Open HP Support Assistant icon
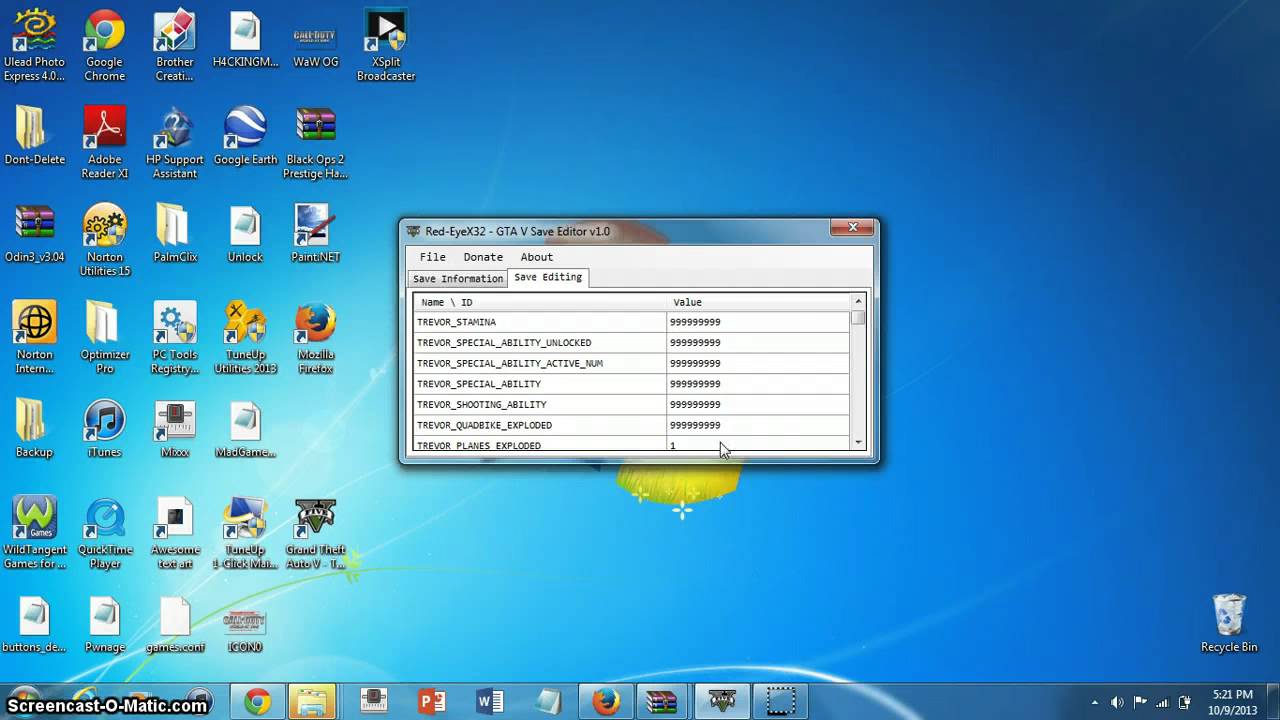1280x720 pixels. pos(175,142)
